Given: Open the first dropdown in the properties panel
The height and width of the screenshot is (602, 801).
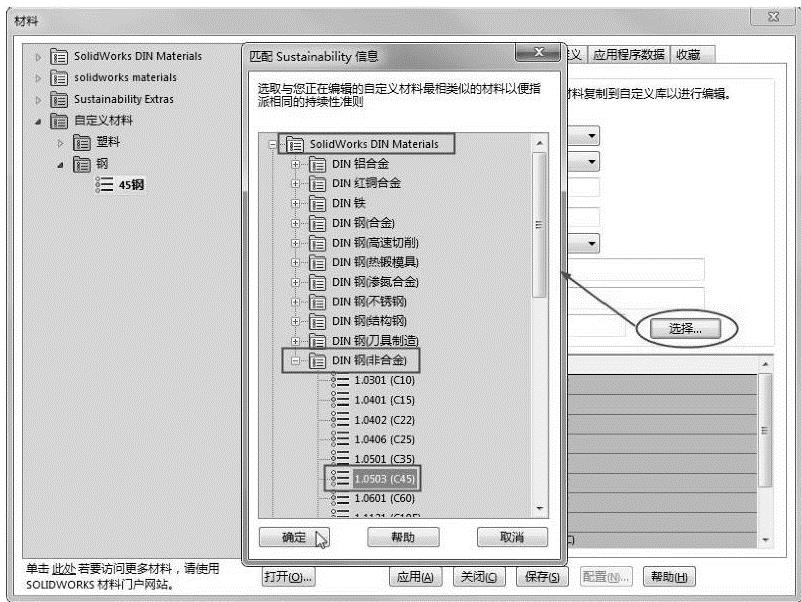Looking at the screenshot, I should pyautogui.click(x=592, y=136).
